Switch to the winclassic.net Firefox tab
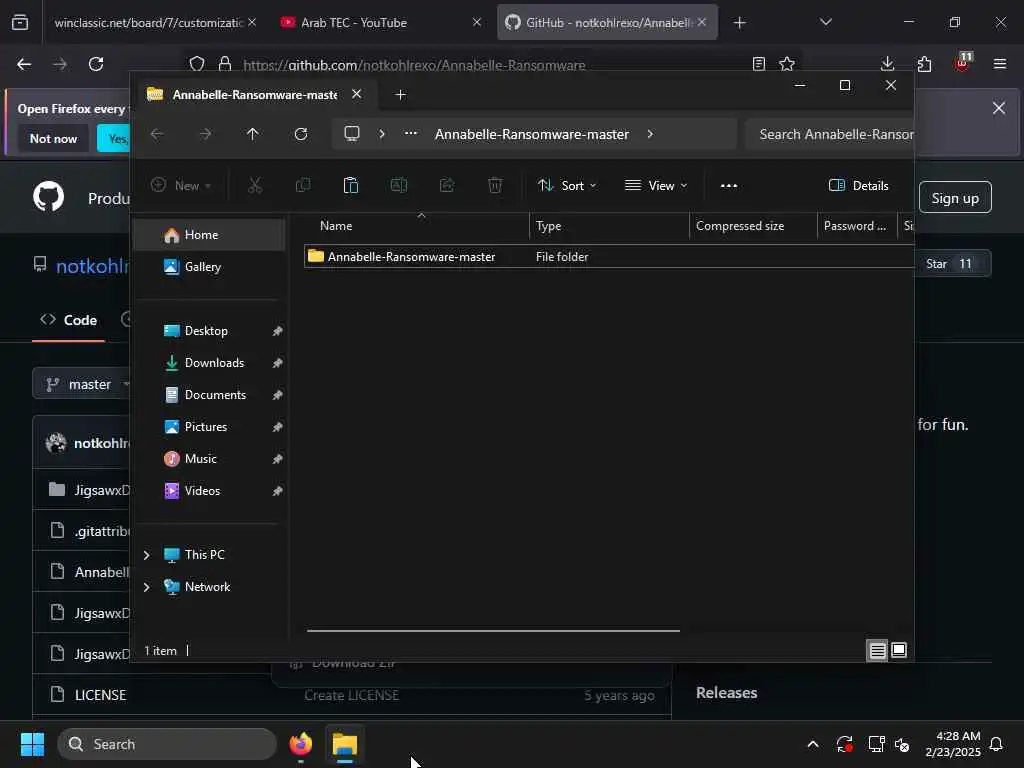1024x768 pixels. coord(149,23)
